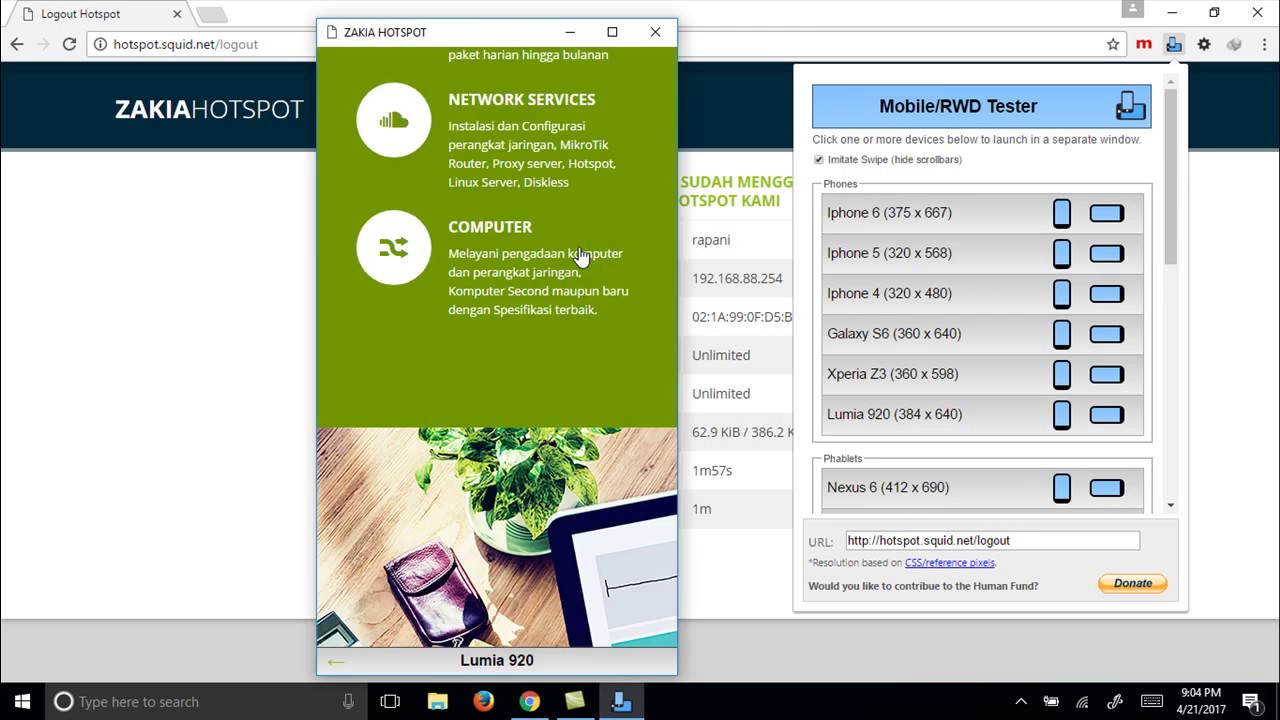Launch Nexus 6 in portrait mode
This screenshot has width=1280, height=720.
pos(1062,488)
